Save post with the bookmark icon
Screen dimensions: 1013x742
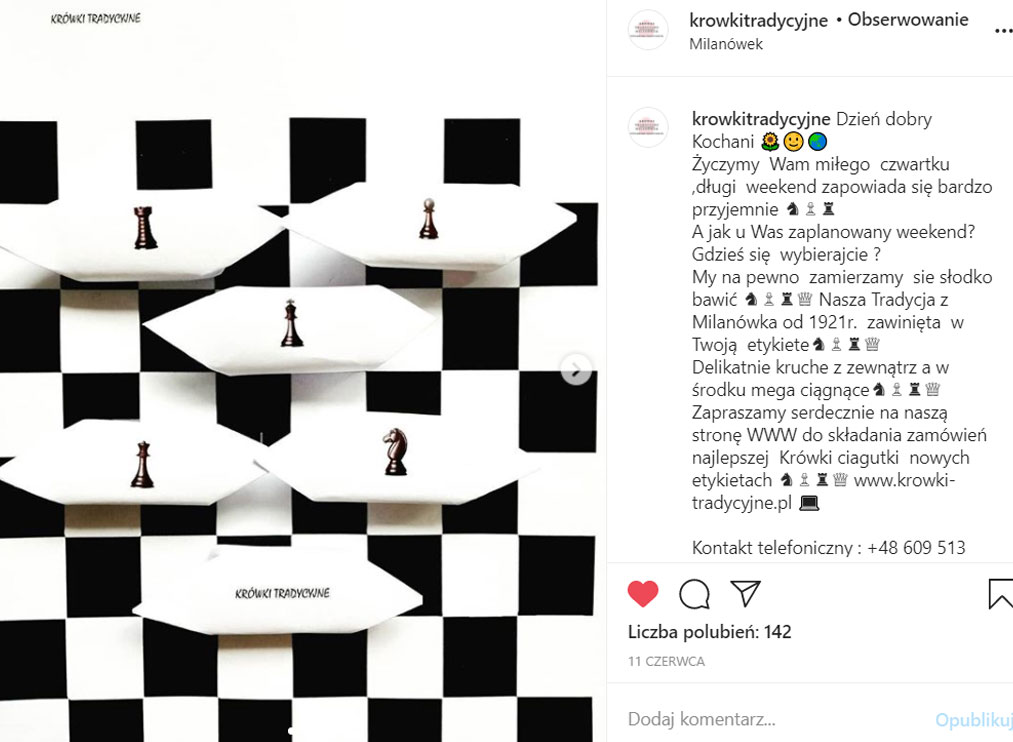pyautogui.click(x=1001, y=594)
